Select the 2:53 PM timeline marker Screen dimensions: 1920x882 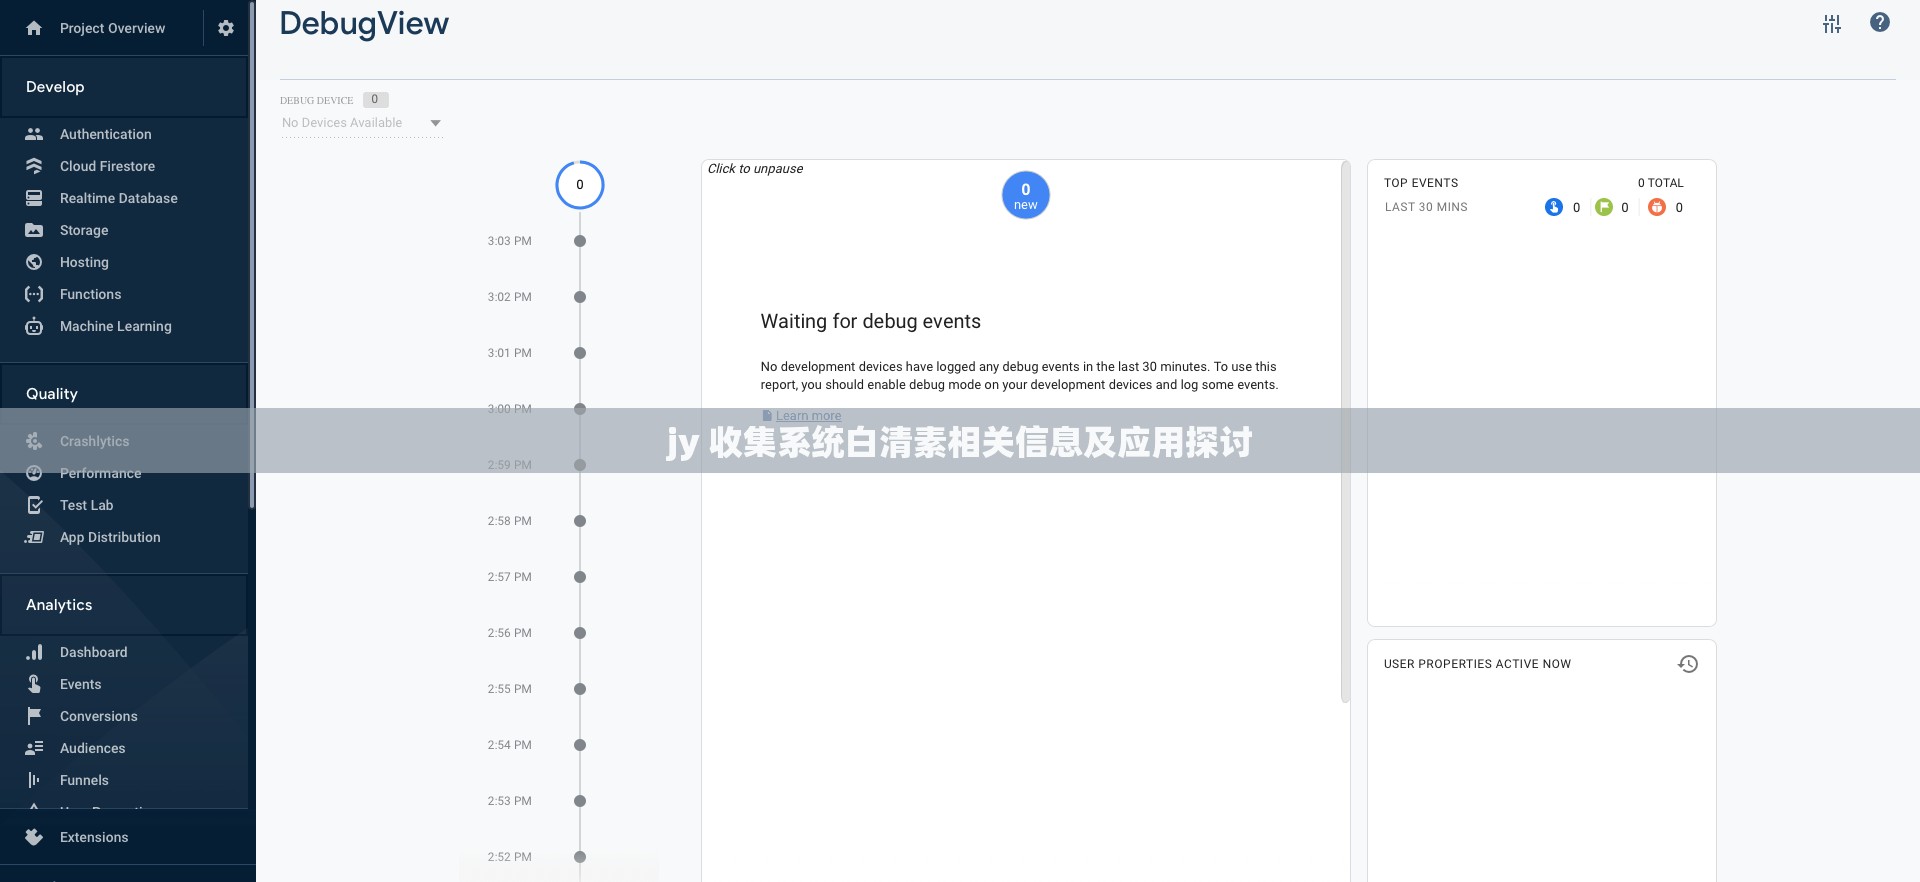pos(580,801)
